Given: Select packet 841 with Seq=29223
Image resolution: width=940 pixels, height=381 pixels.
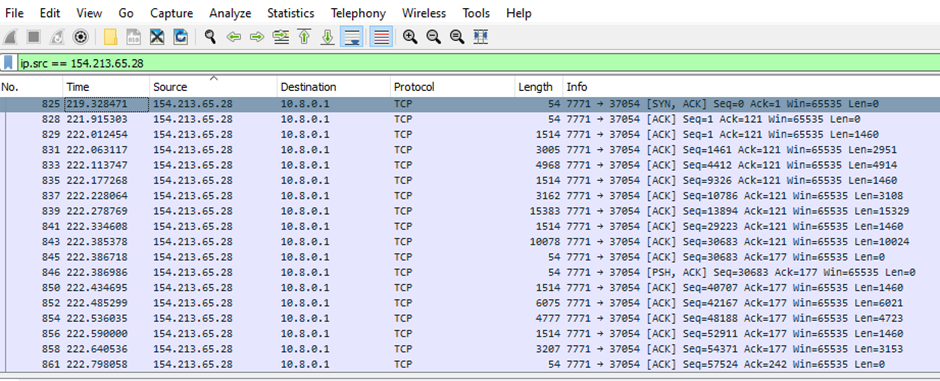Looking at the screenshot, I should pos(470,226).
